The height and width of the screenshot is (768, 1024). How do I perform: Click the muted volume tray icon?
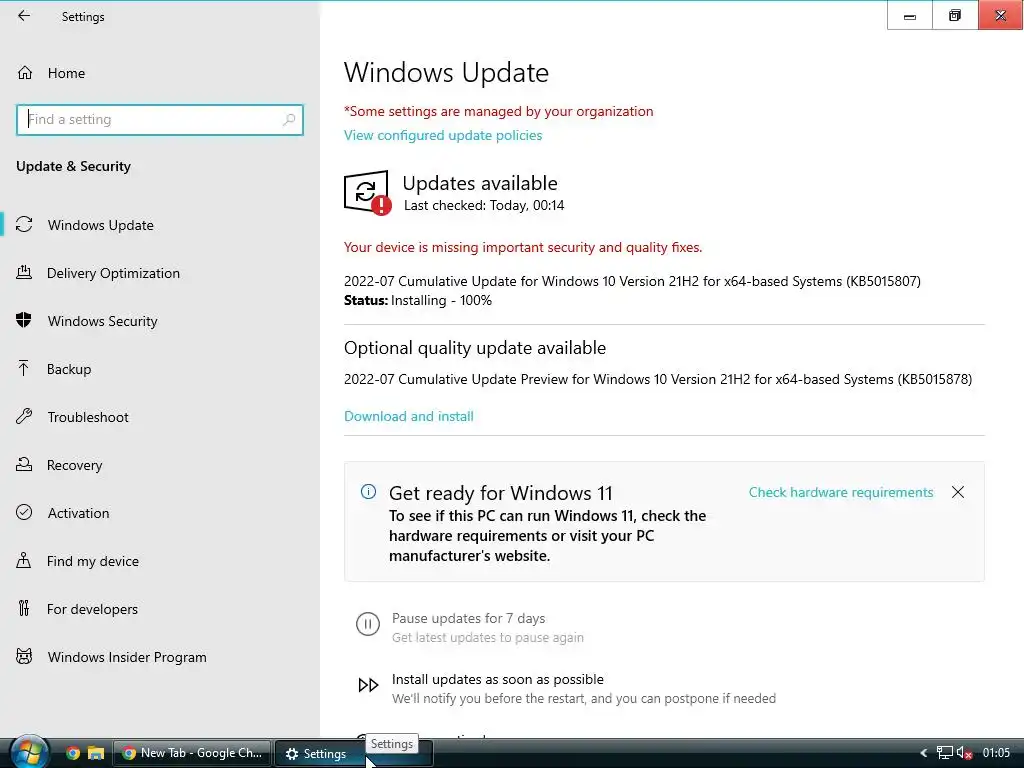point(964,753)
